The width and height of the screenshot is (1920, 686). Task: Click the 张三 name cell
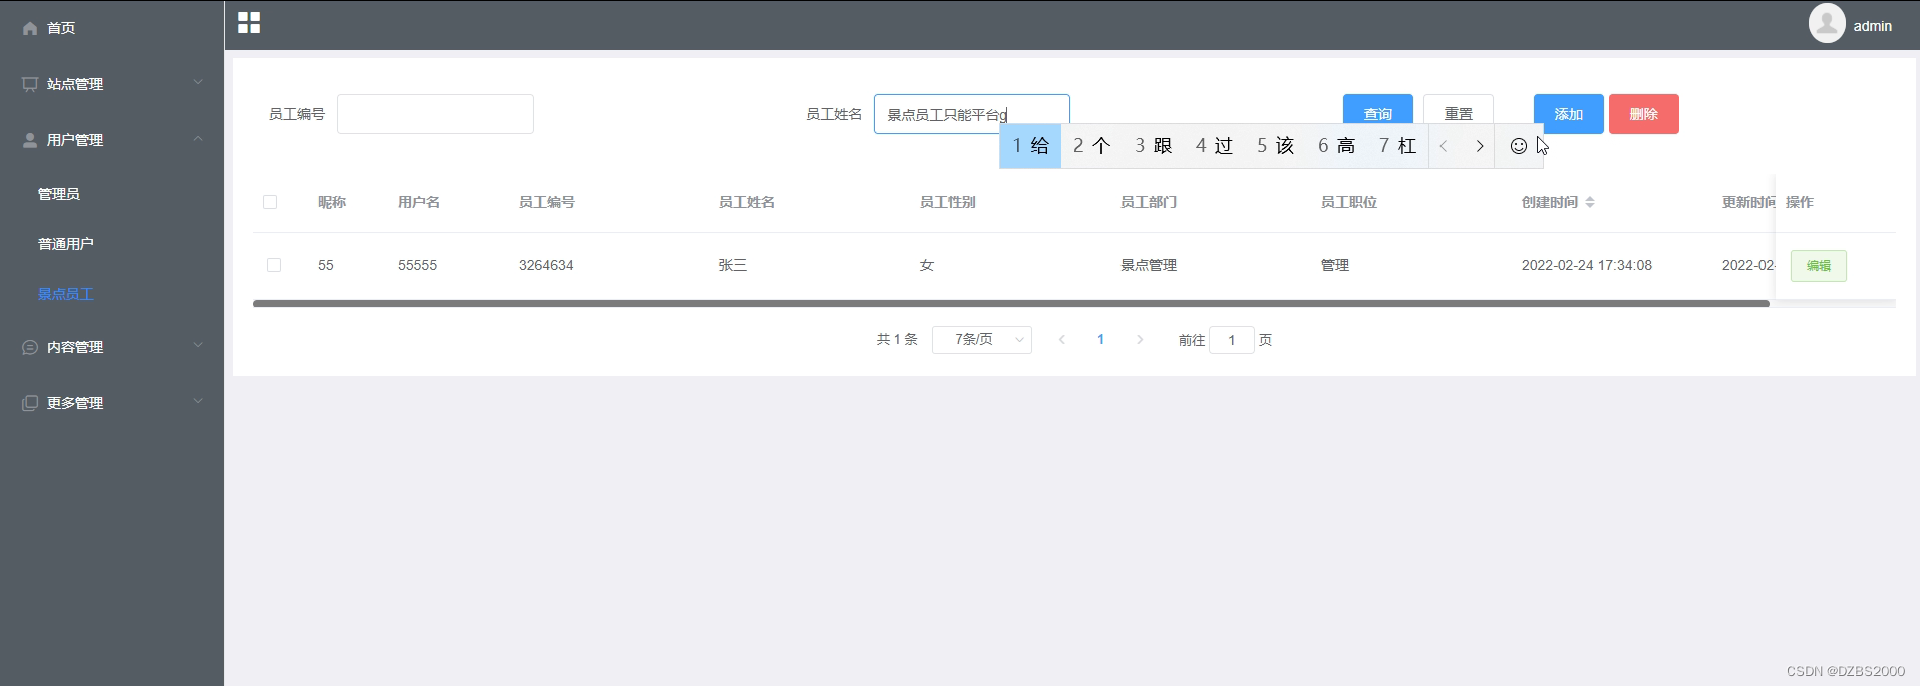(733, 265)
